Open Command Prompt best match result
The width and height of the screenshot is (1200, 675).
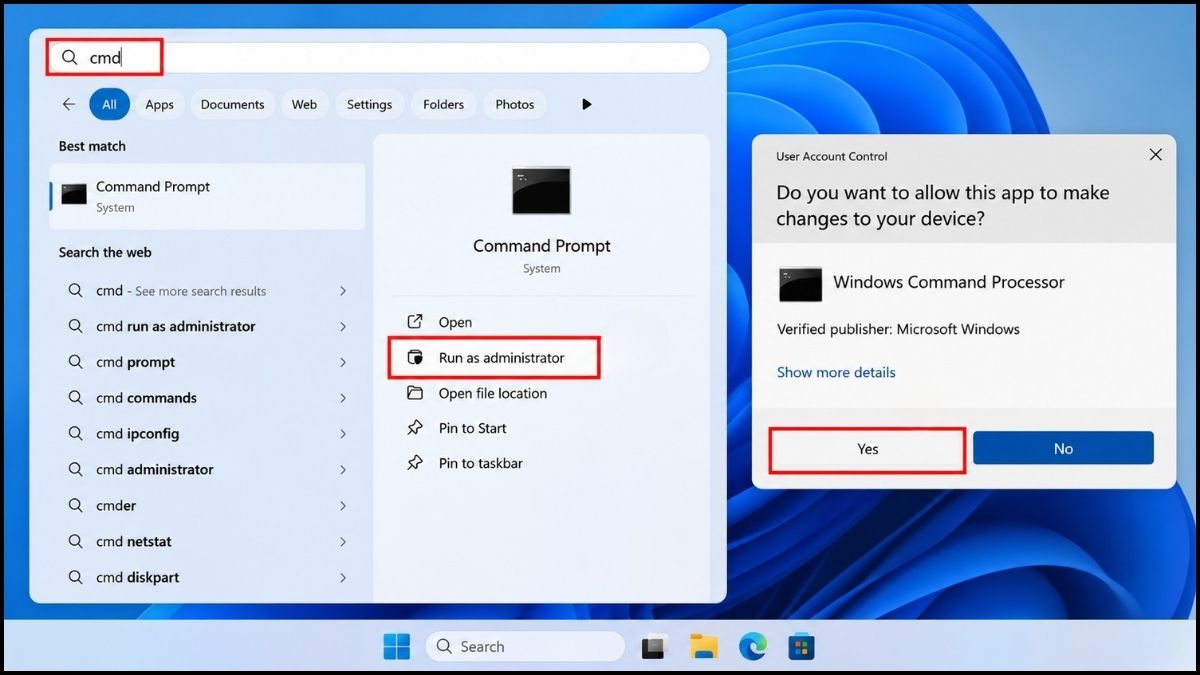207,196
